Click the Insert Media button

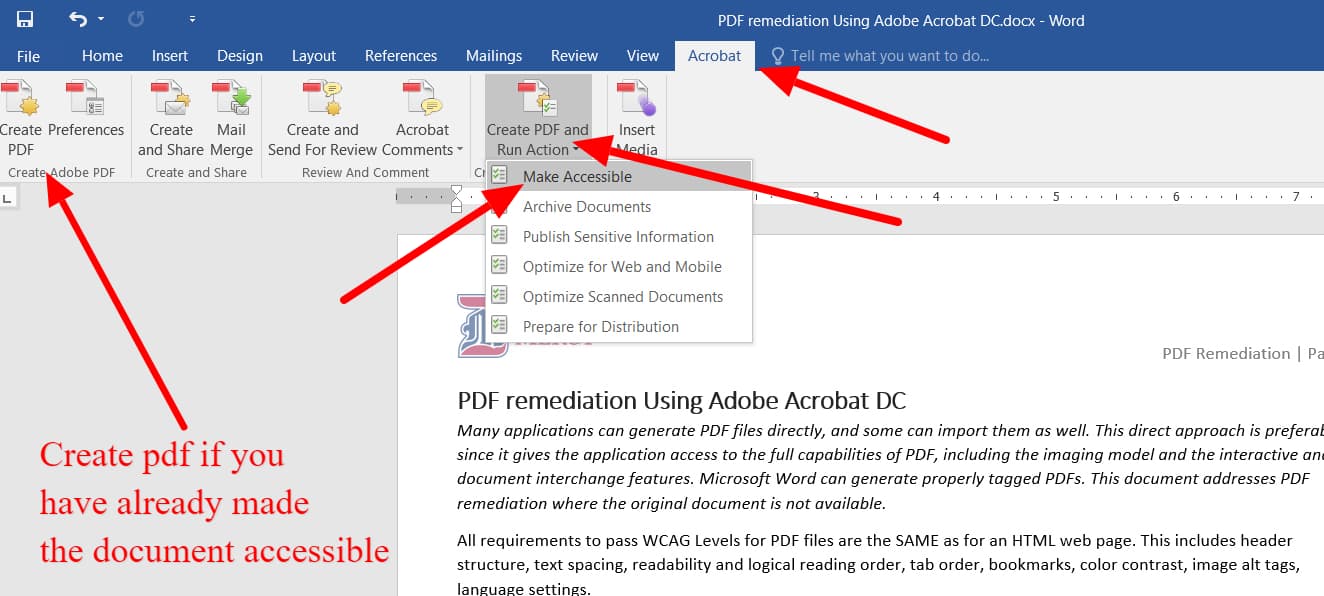click(x=637, y=118)
